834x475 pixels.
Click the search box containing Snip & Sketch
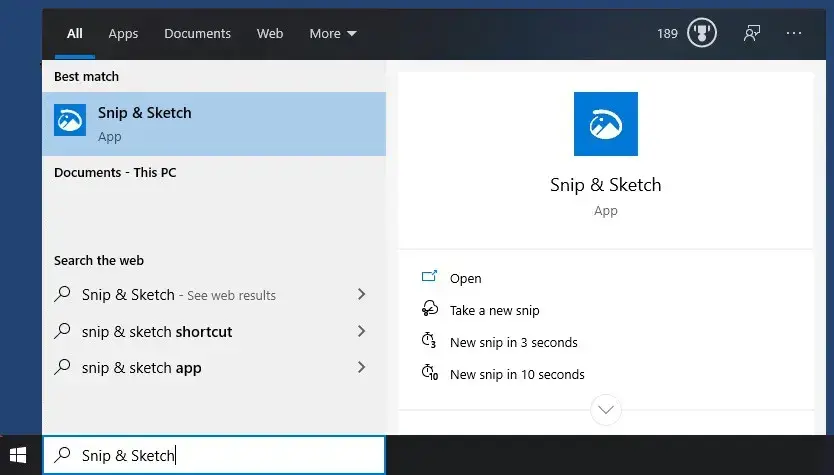click(214, 455)
